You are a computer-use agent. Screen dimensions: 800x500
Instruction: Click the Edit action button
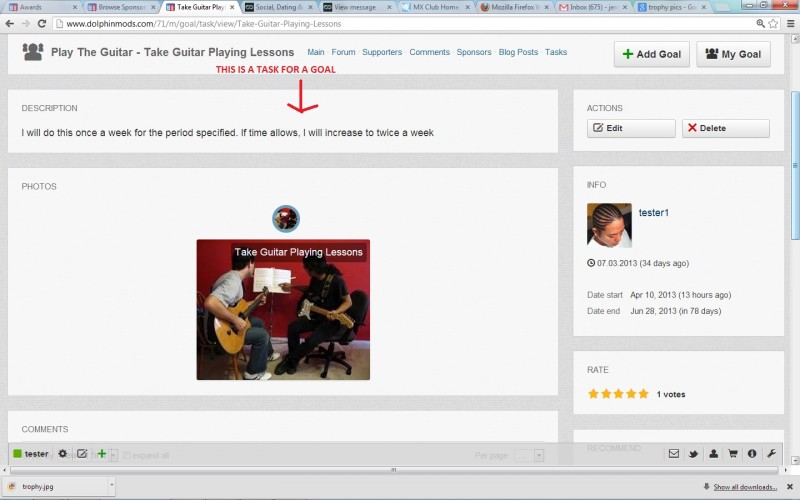pyautogui.click(x=631, y=128)
